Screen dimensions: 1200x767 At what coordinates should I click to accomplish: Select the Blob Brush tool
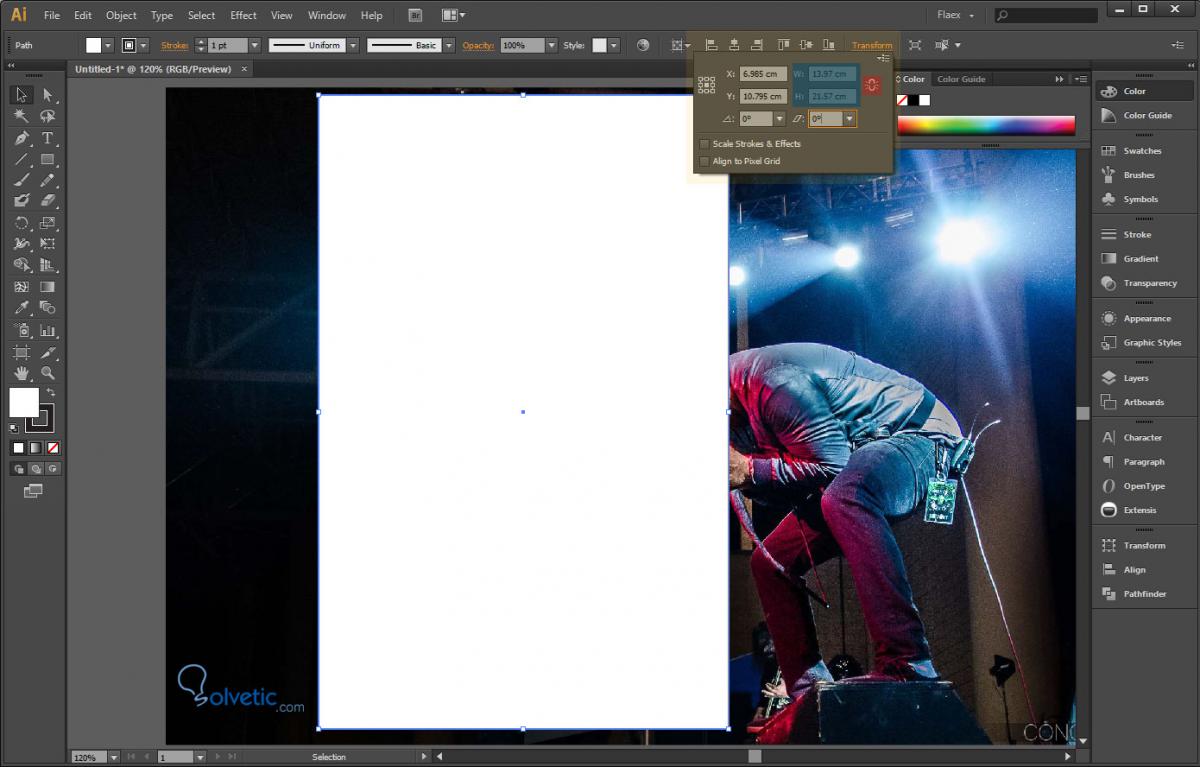(21, 201)
